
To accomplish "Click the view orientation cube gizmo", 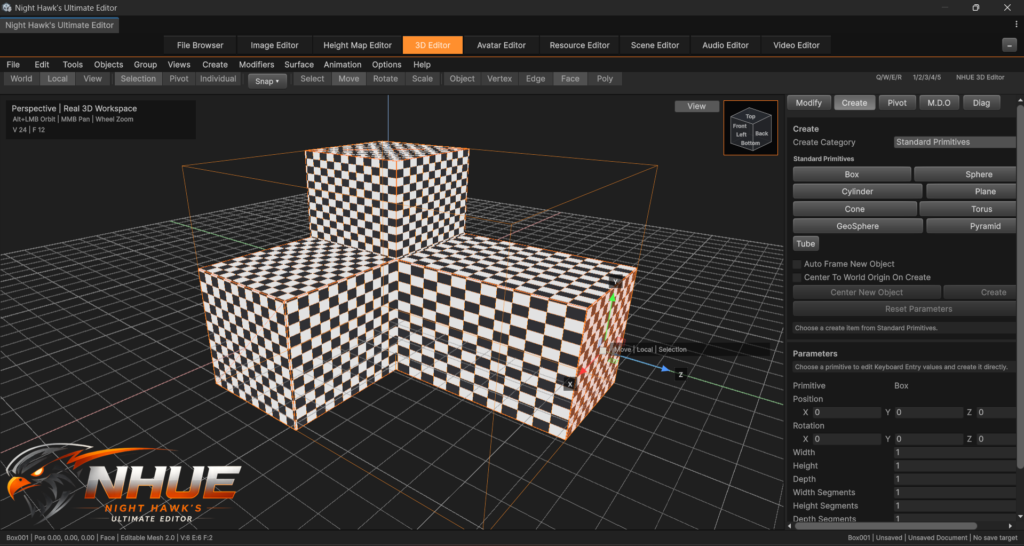I will tap(750, 127).
